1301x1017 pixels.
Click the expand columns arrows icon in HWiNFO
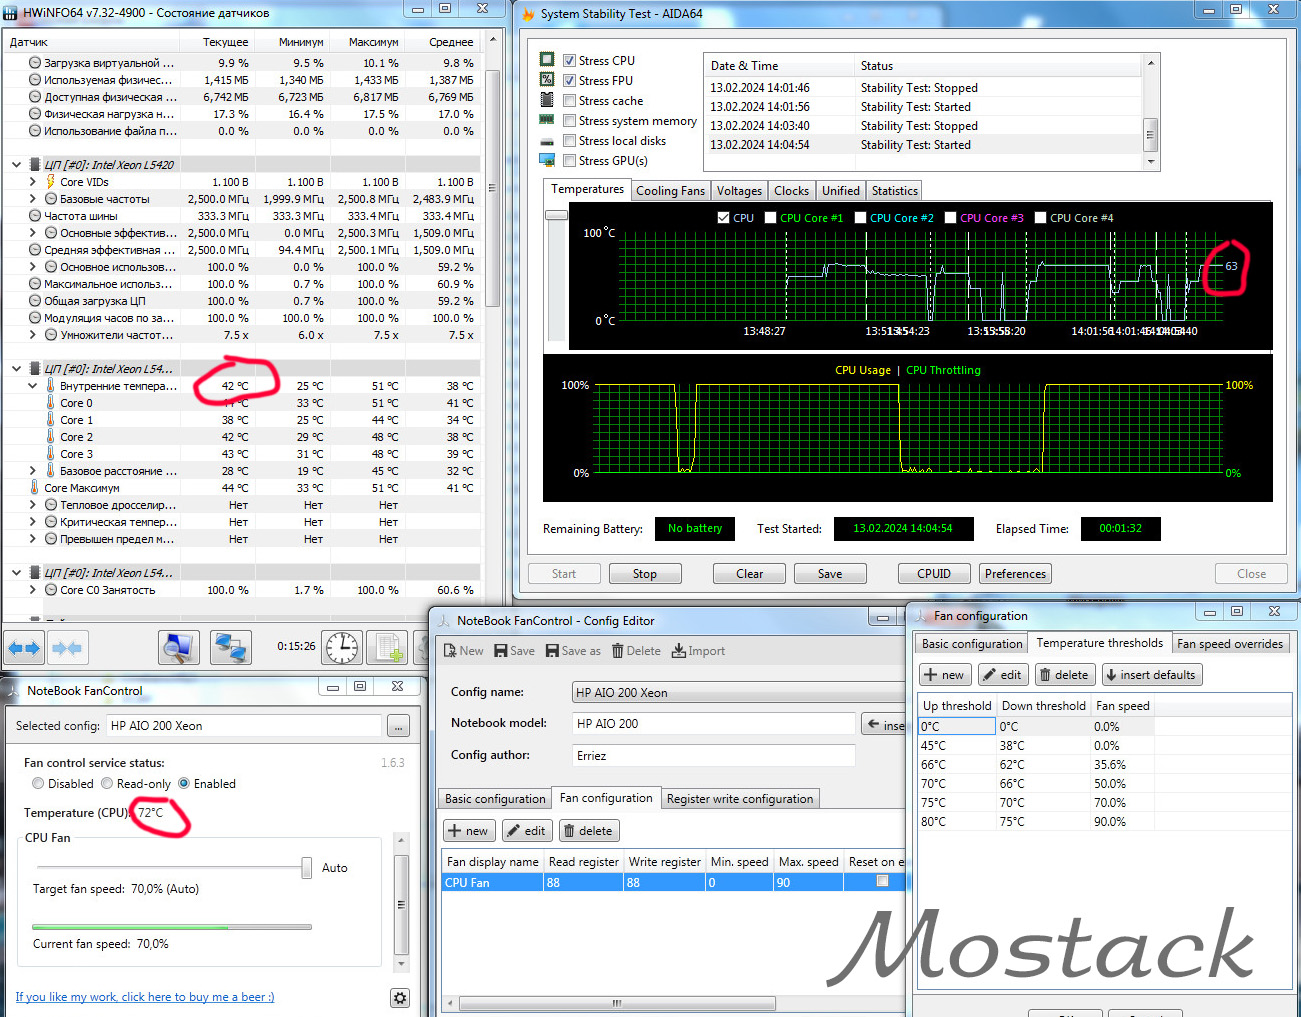[x=24, y=648]
